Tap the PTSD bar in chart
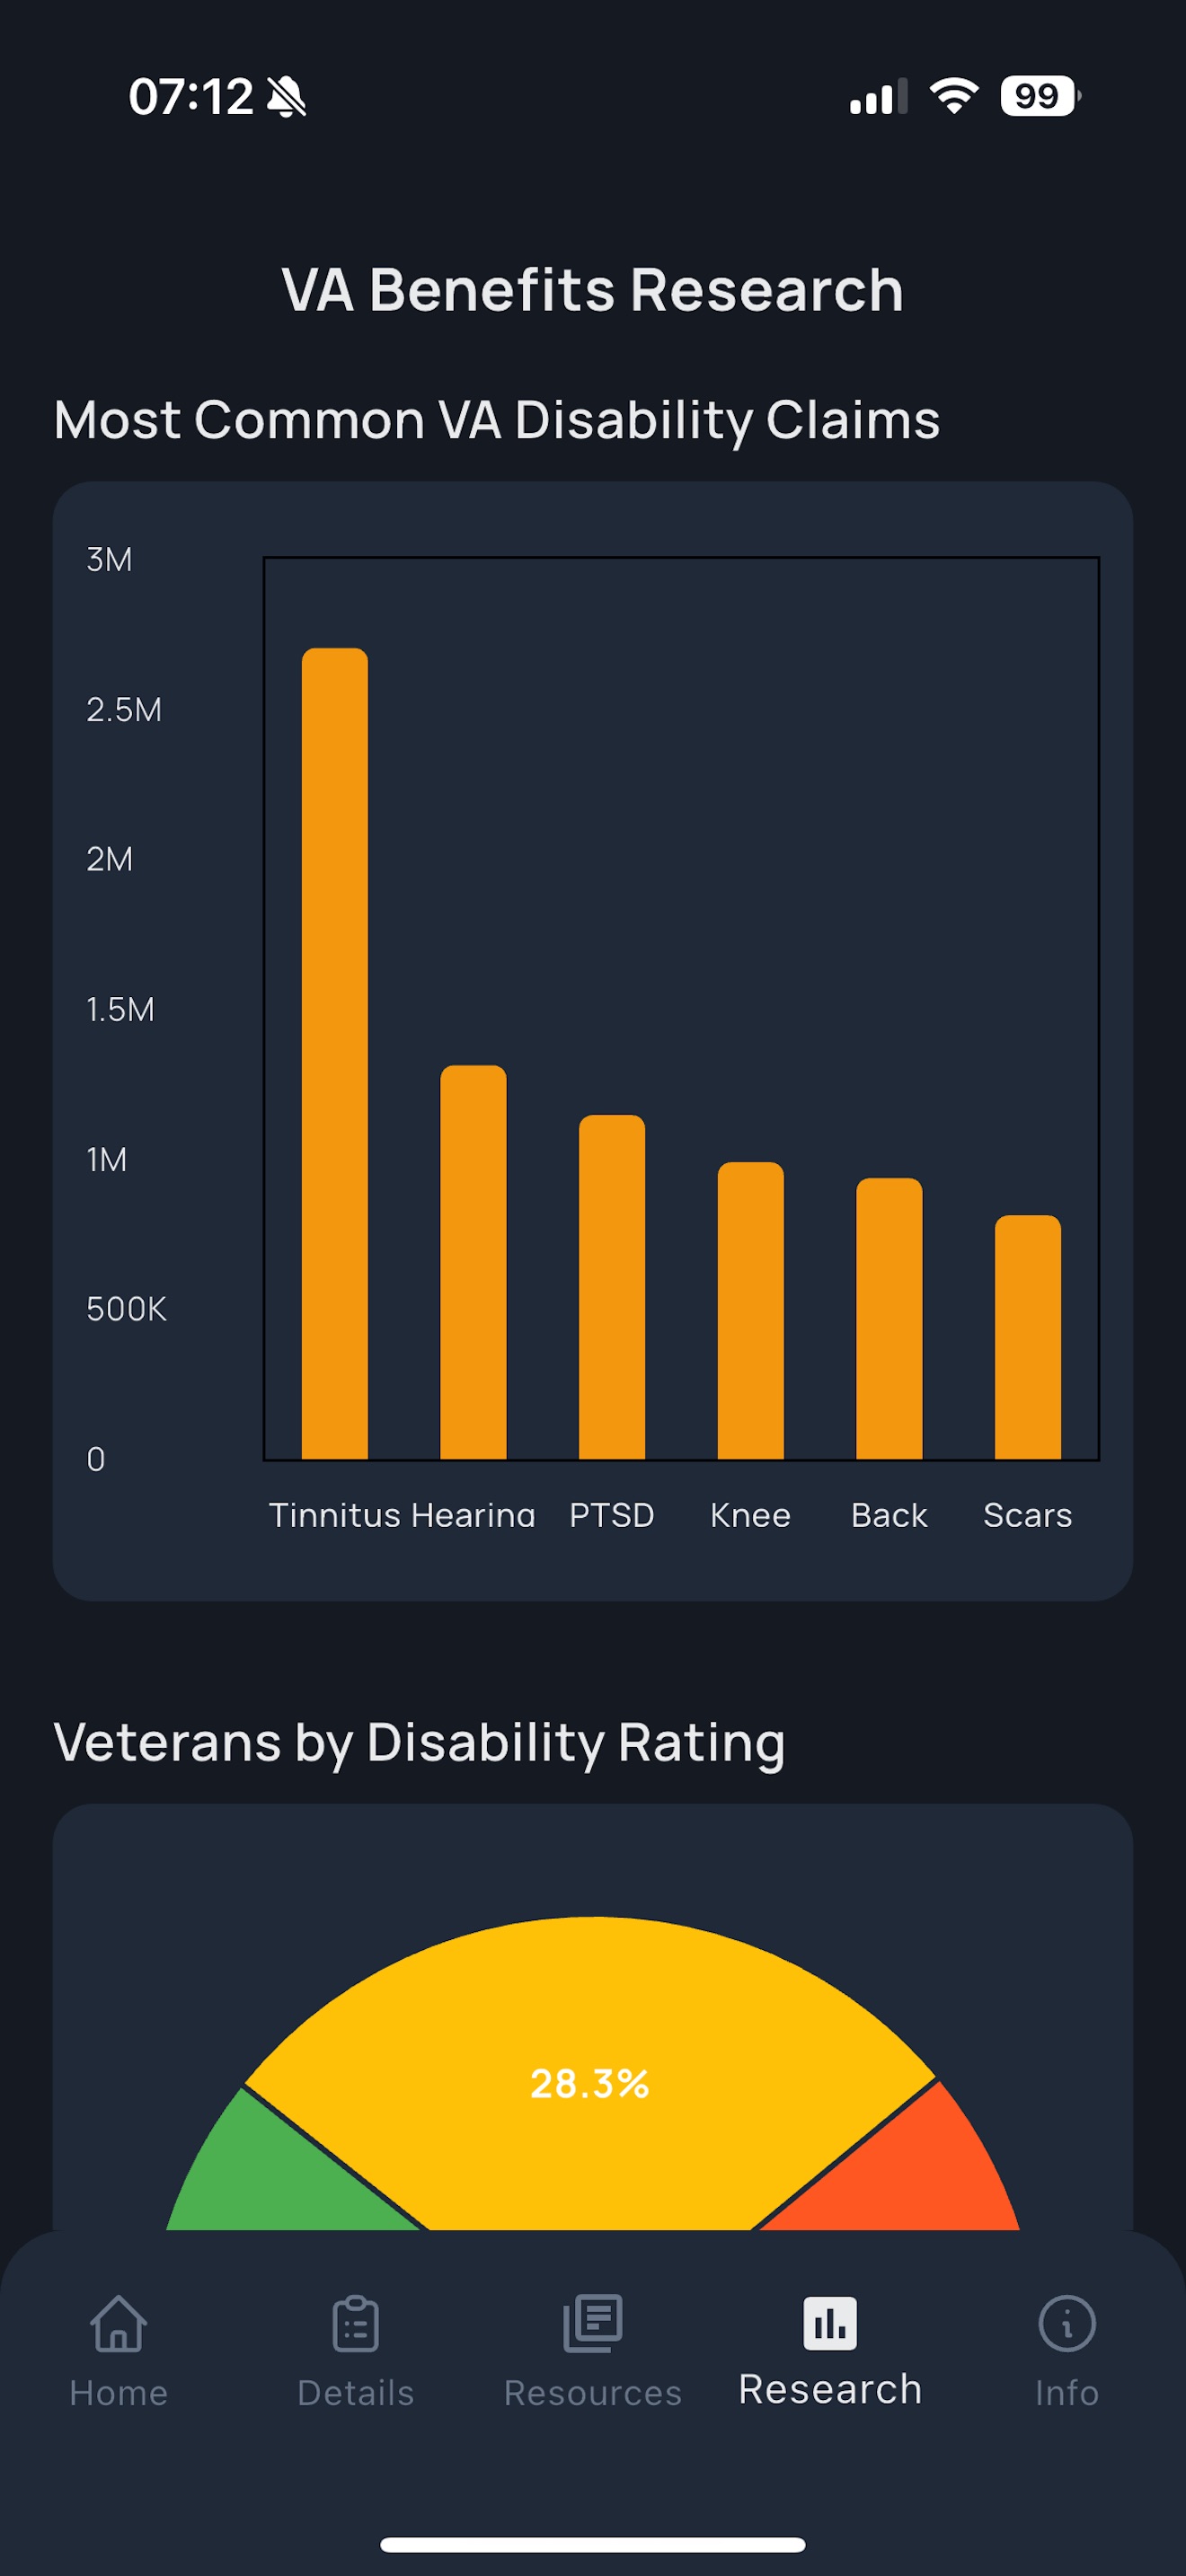This screenshot has height=2576, width=1186. click(612, 1287)
